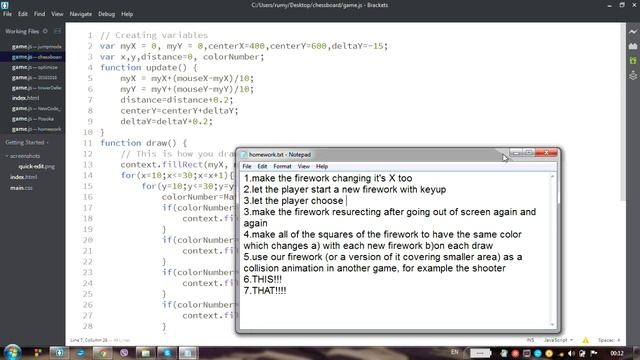Open the Brackets View menu
The width and height of the screenshot is (640, 360).
pos(57,14)
